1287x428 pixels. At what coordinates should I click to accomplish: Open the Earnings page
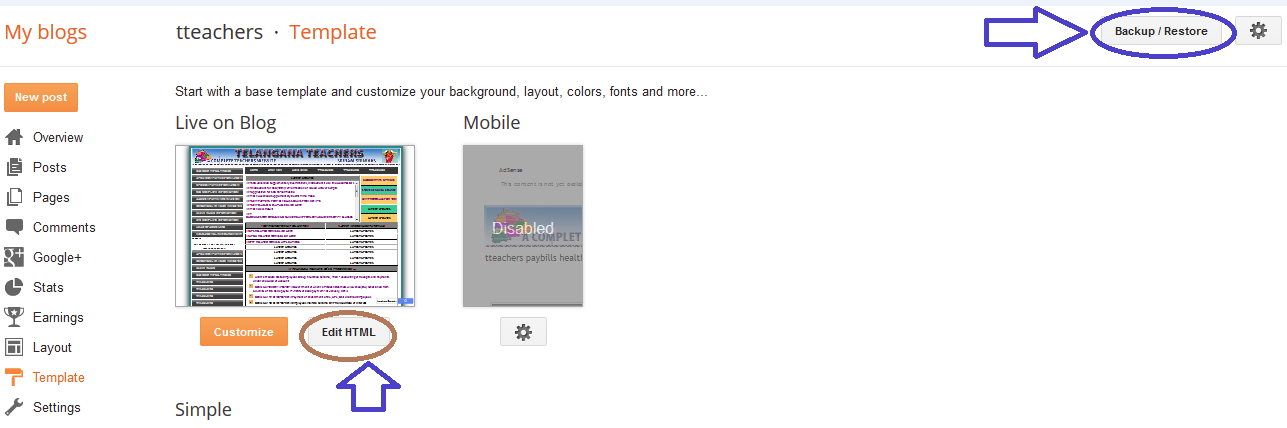click(x=58, y=317)
